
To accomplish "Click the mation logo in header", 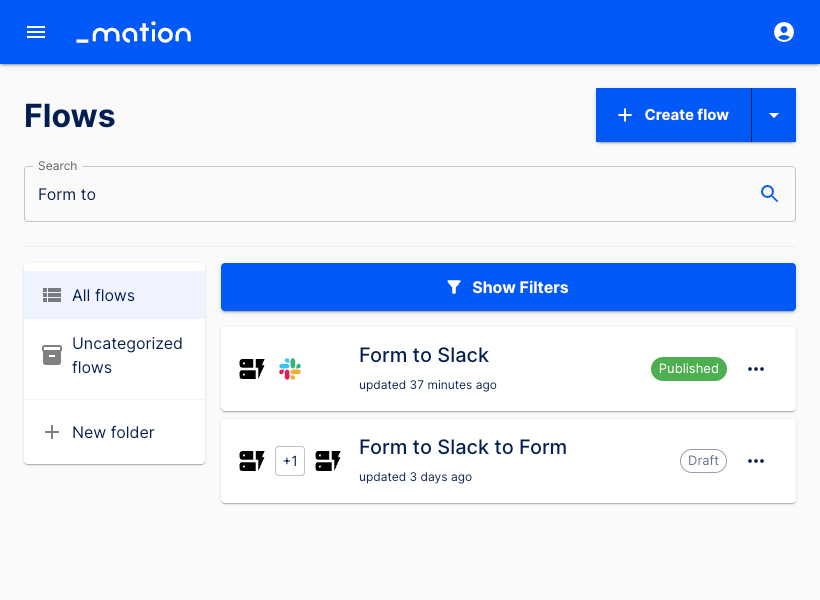I will pos(134,33).
